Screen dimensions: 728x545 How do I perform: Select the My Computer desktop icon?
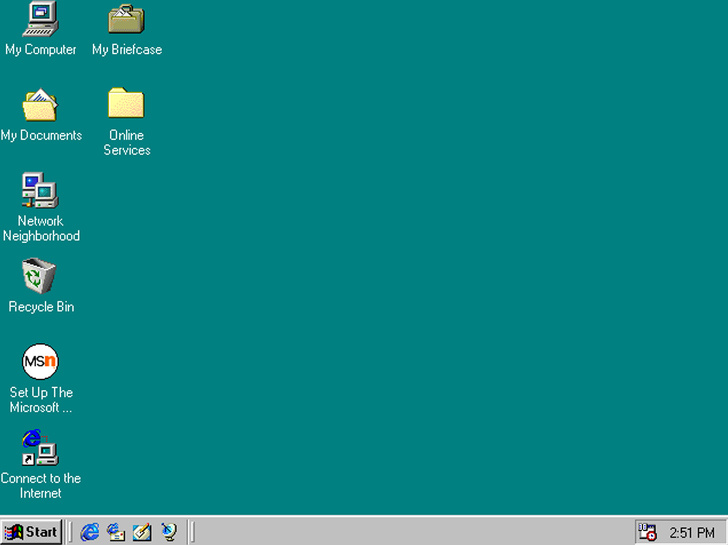click(x=40, y=19)
